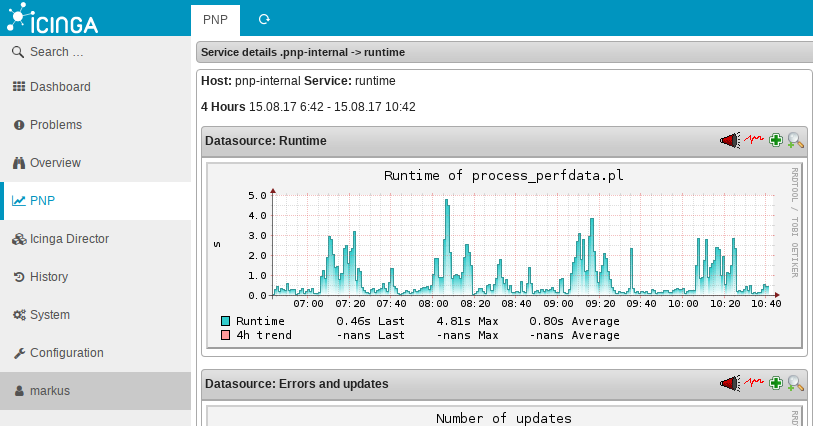This screenshot has height=426, width=813.
Task: Focus the Search field in sidebar
Action: pos(95,52)
